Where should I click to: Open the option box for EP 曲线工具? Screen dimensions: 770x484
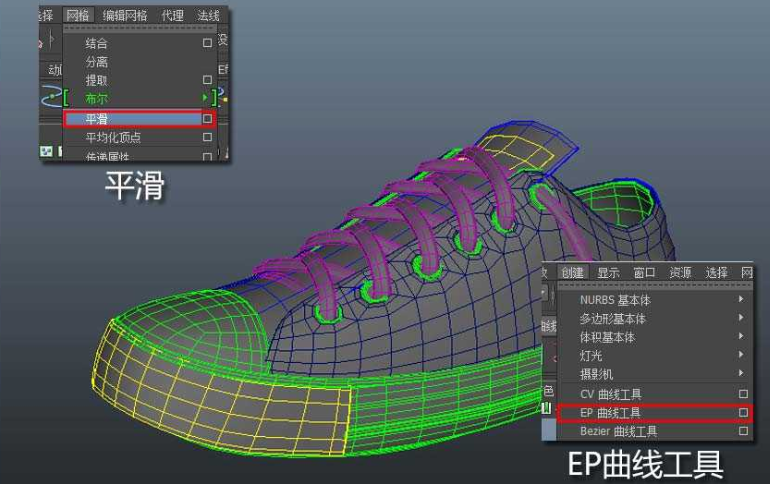coord(743,413)
